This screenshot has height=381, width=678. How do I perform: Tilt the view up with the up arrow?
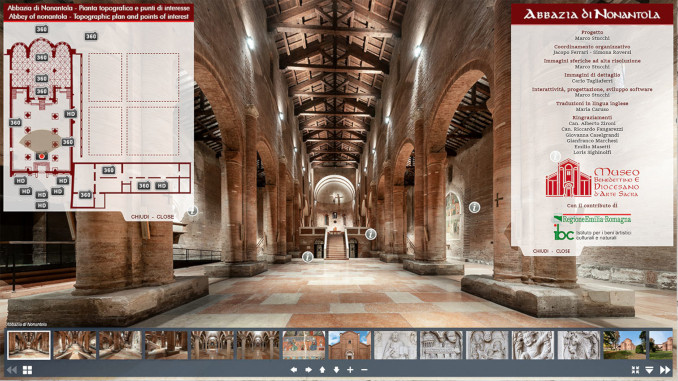(x=322, y=370)
